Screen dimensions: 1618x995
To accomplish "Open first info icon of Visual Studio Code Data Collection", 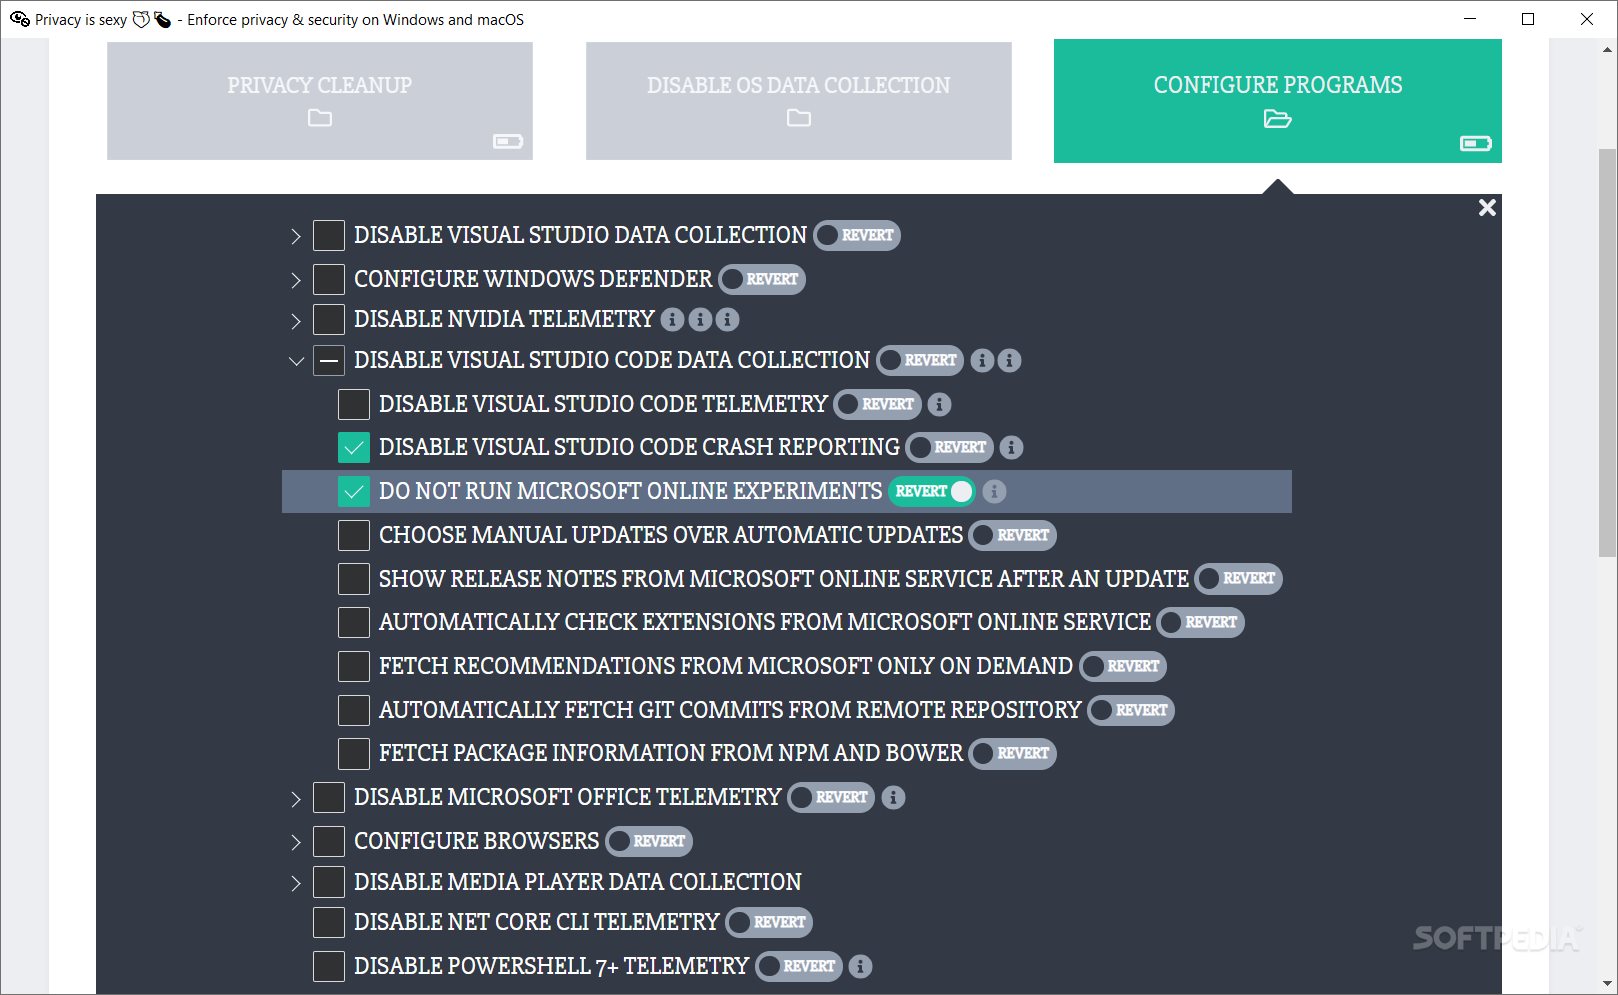I will 983,361.
